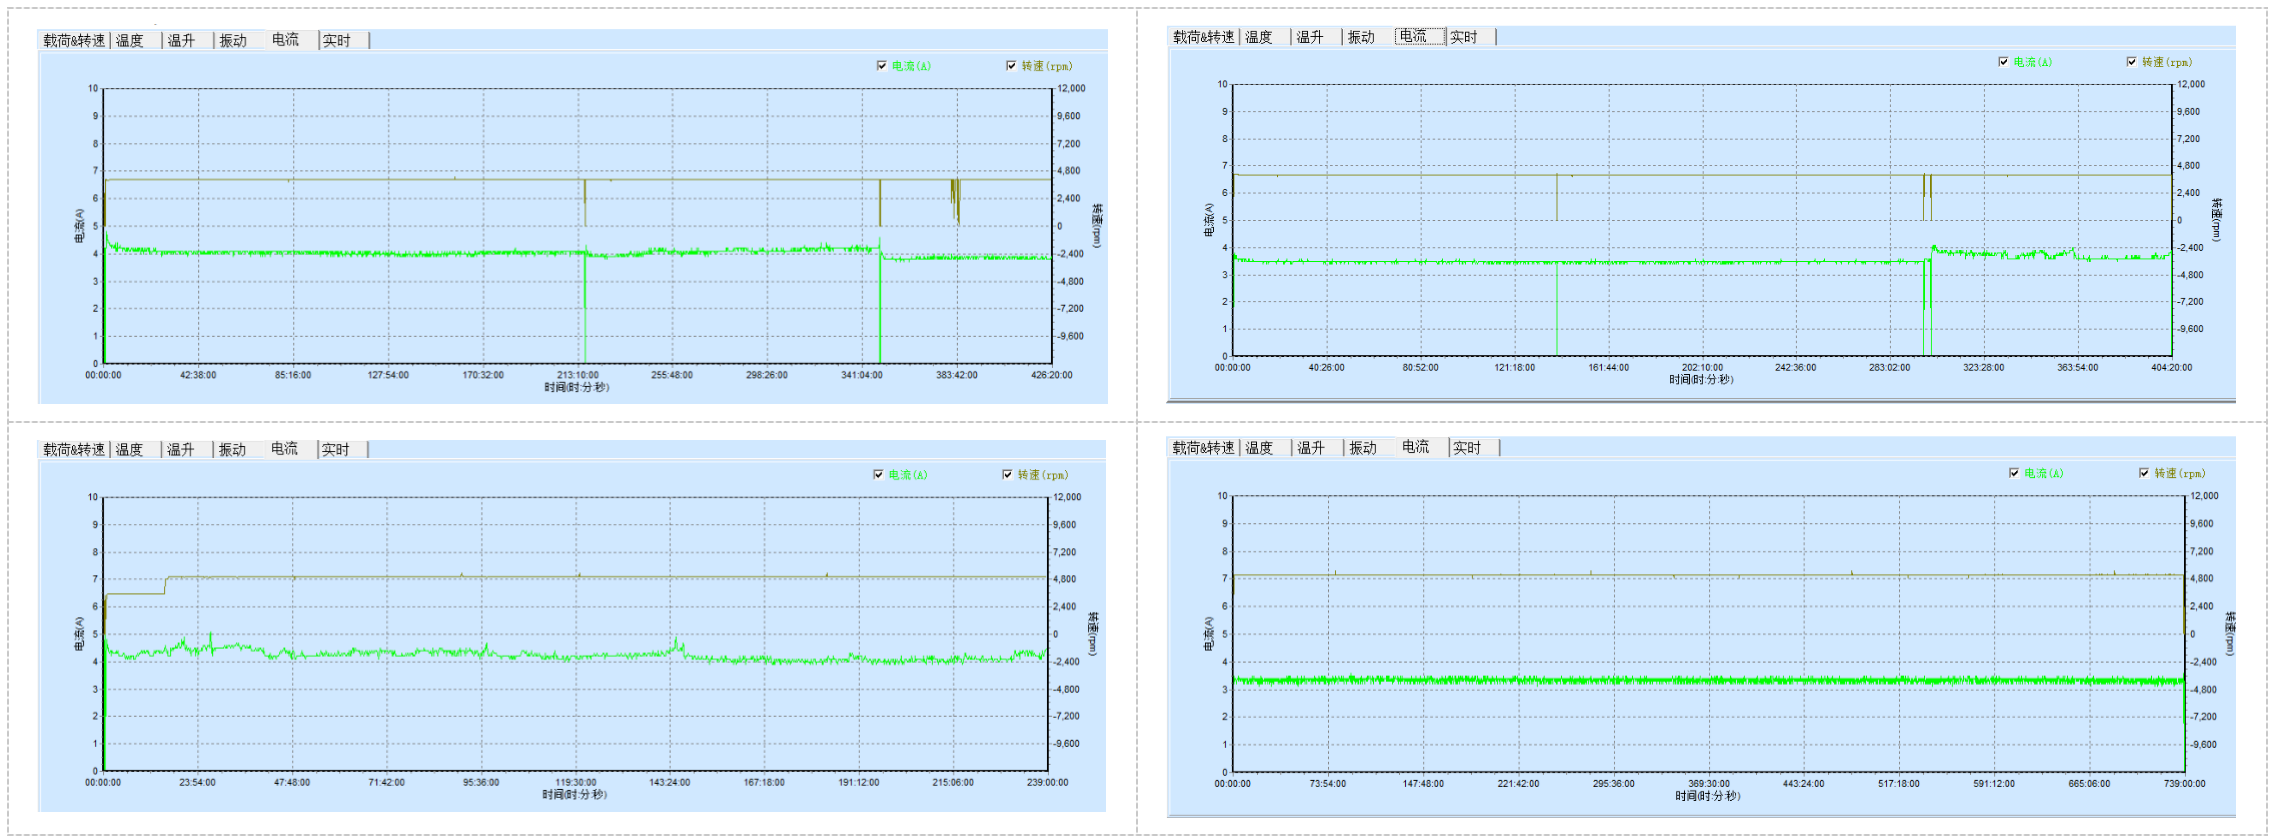Uncheck 电流(A) checkbox in top-left chart

(881, 66)
